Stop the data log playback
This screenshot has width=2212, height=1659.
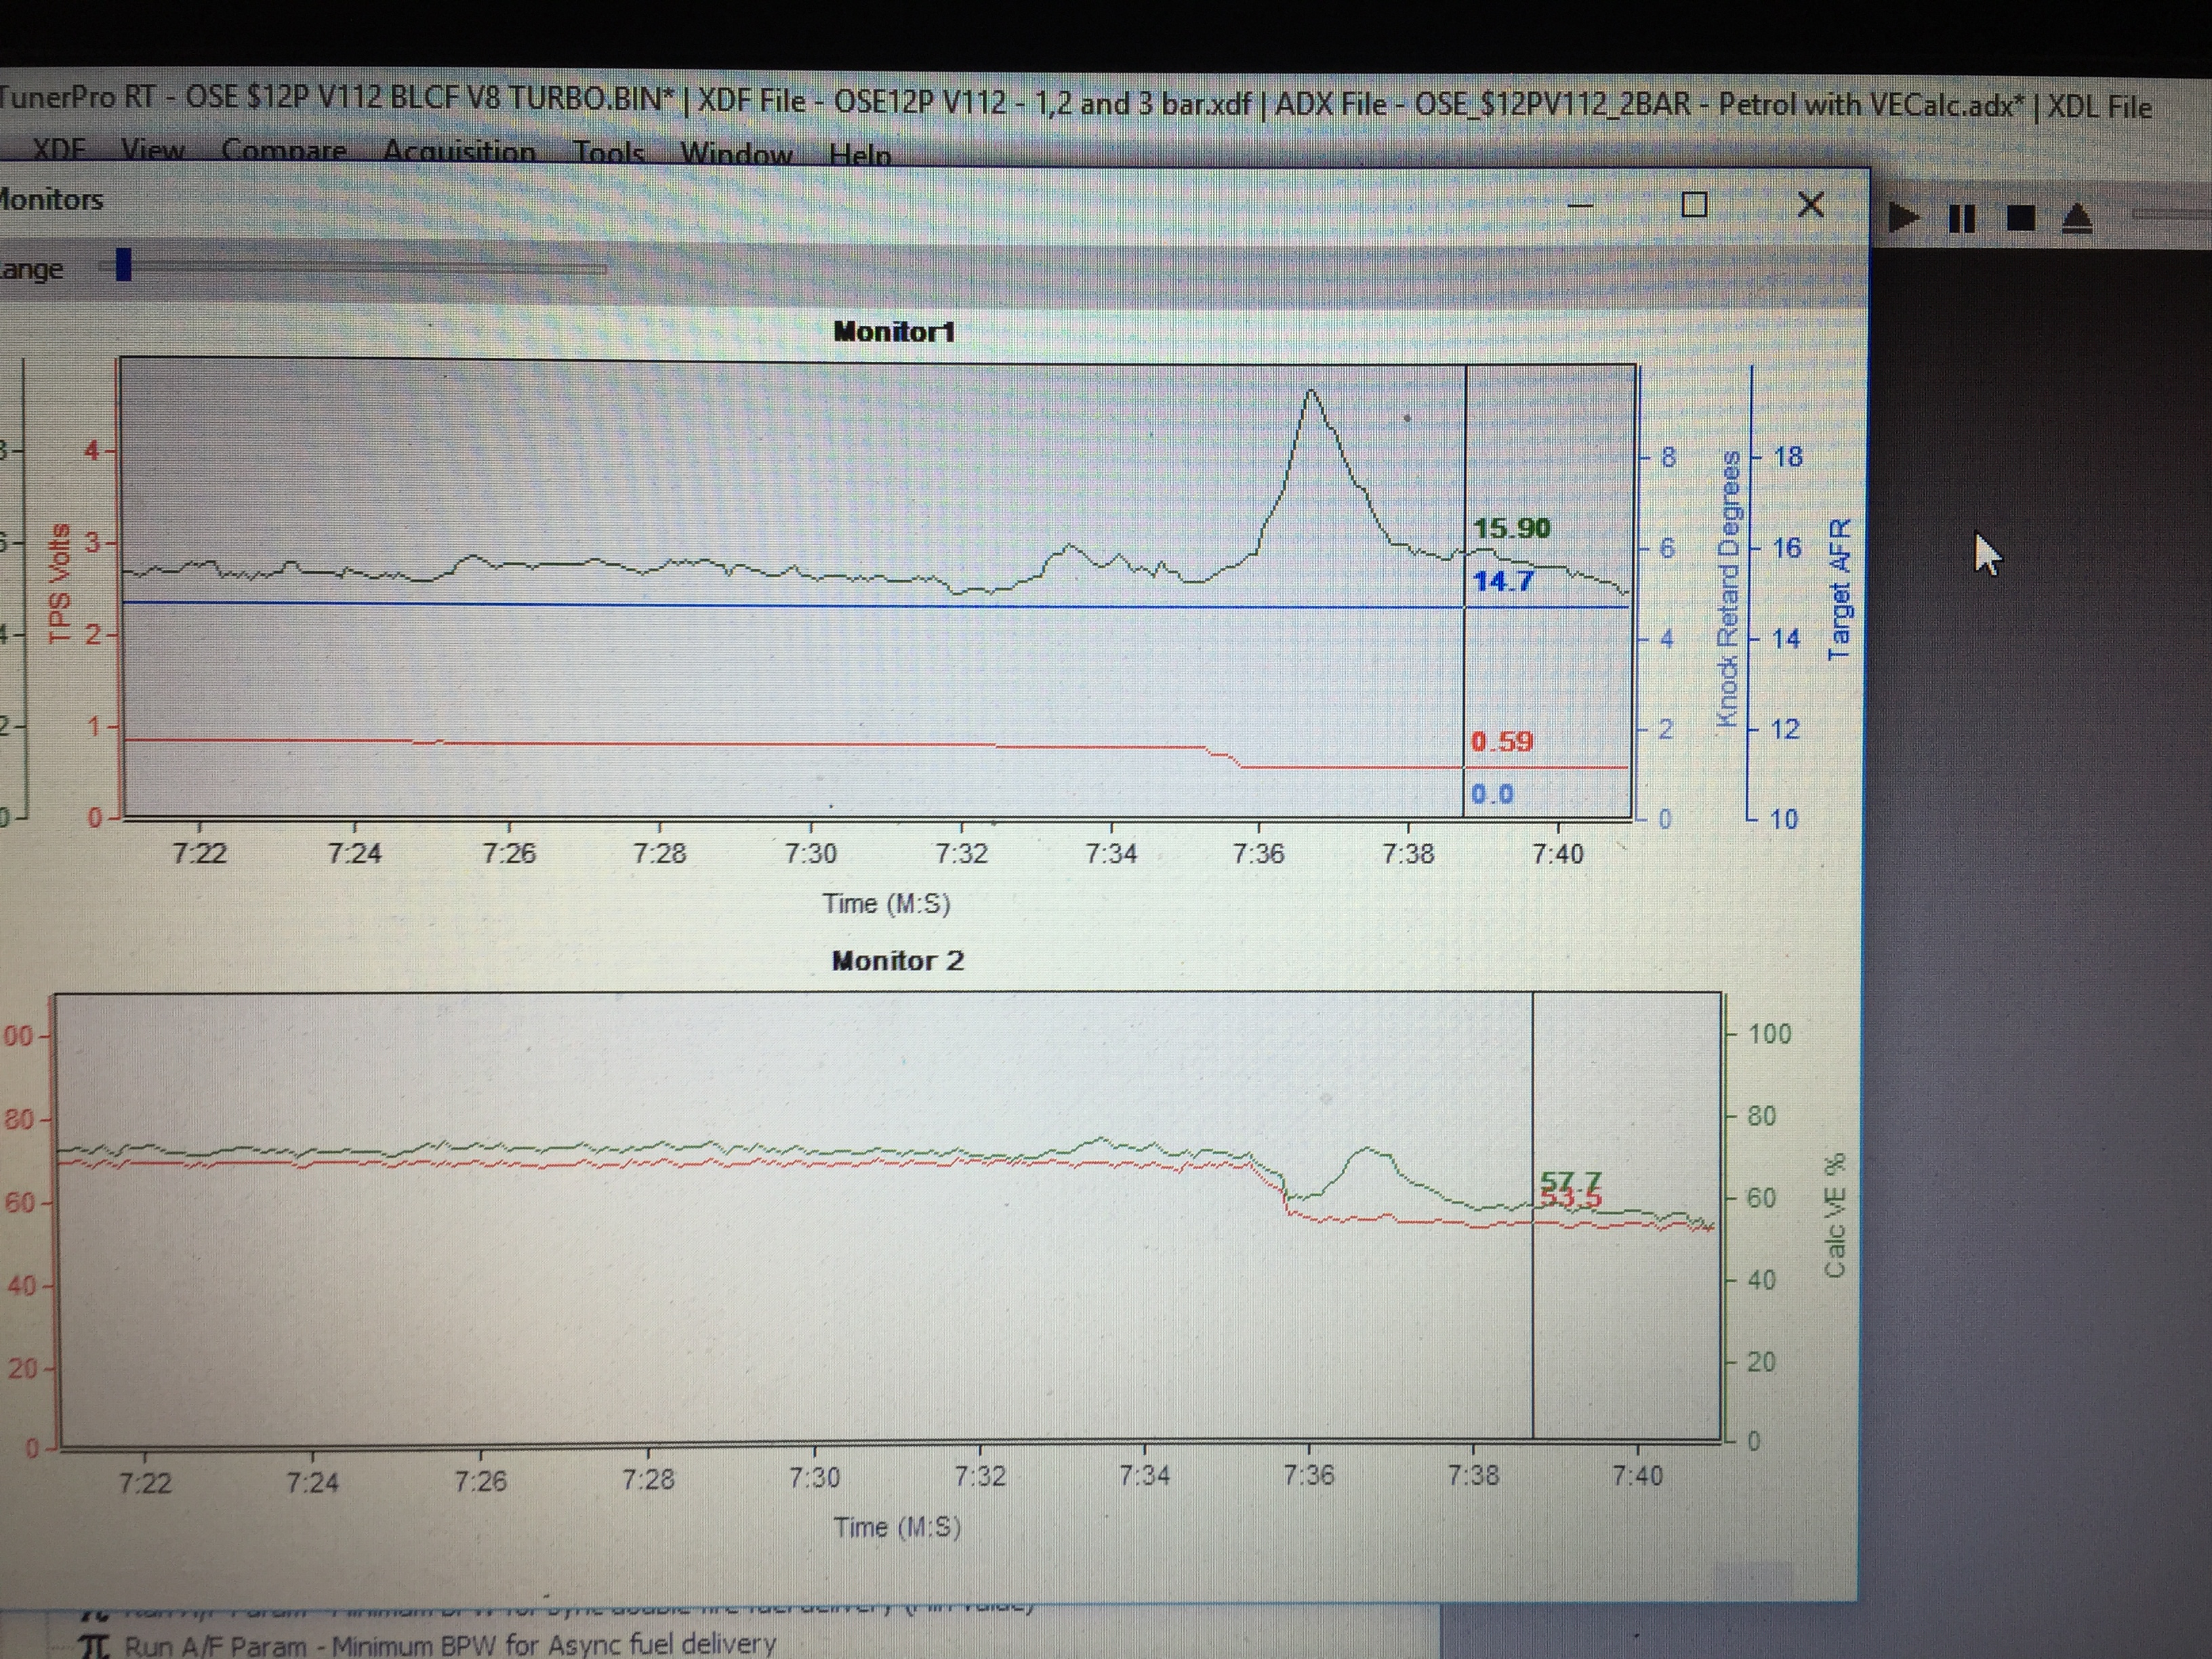click(2021, 218)
